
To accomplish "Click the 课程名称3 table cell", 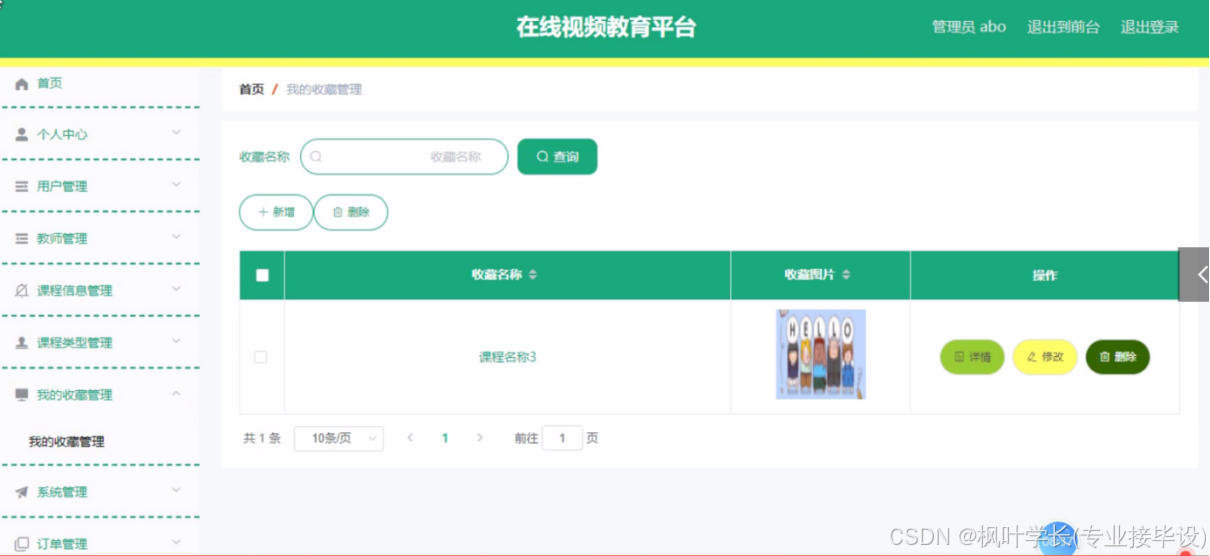I will [508, 357].
